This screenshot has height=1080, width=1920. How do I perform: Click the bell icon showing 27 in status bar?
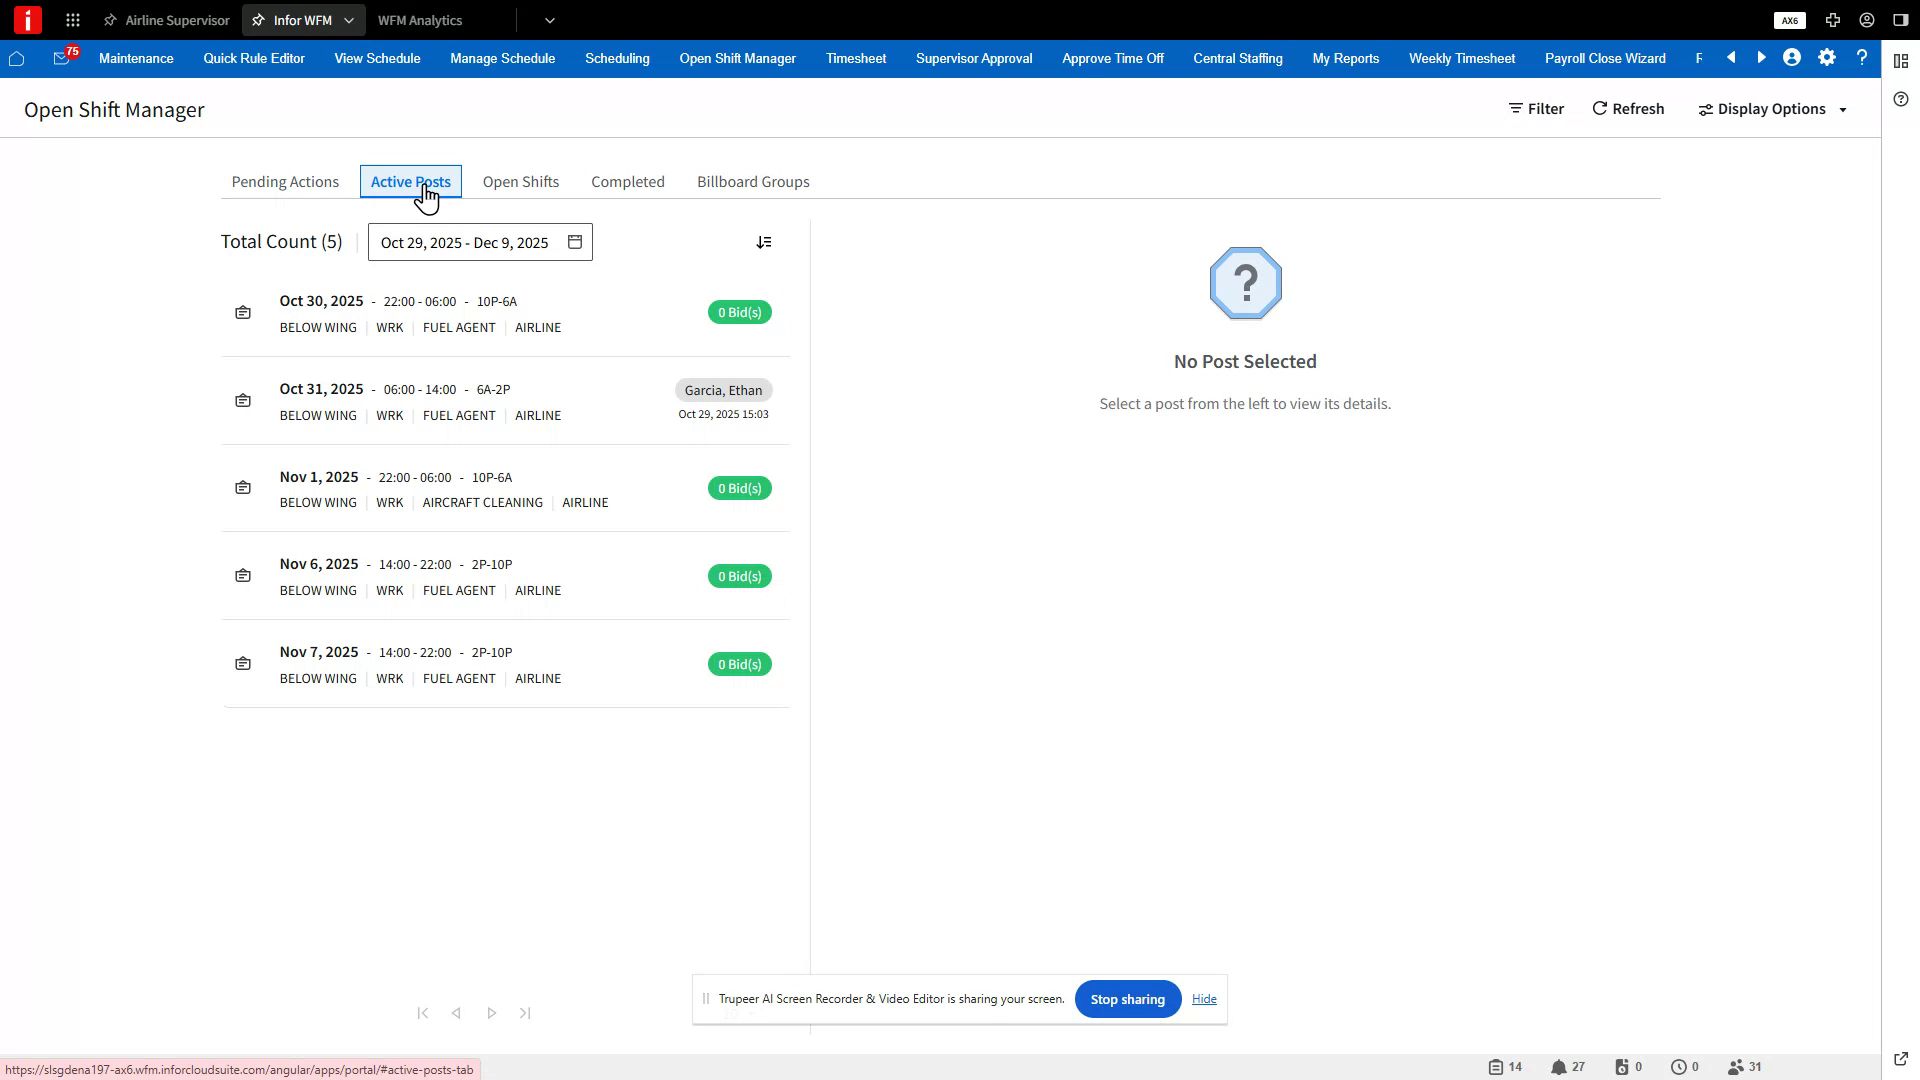click(1557, 1066)
